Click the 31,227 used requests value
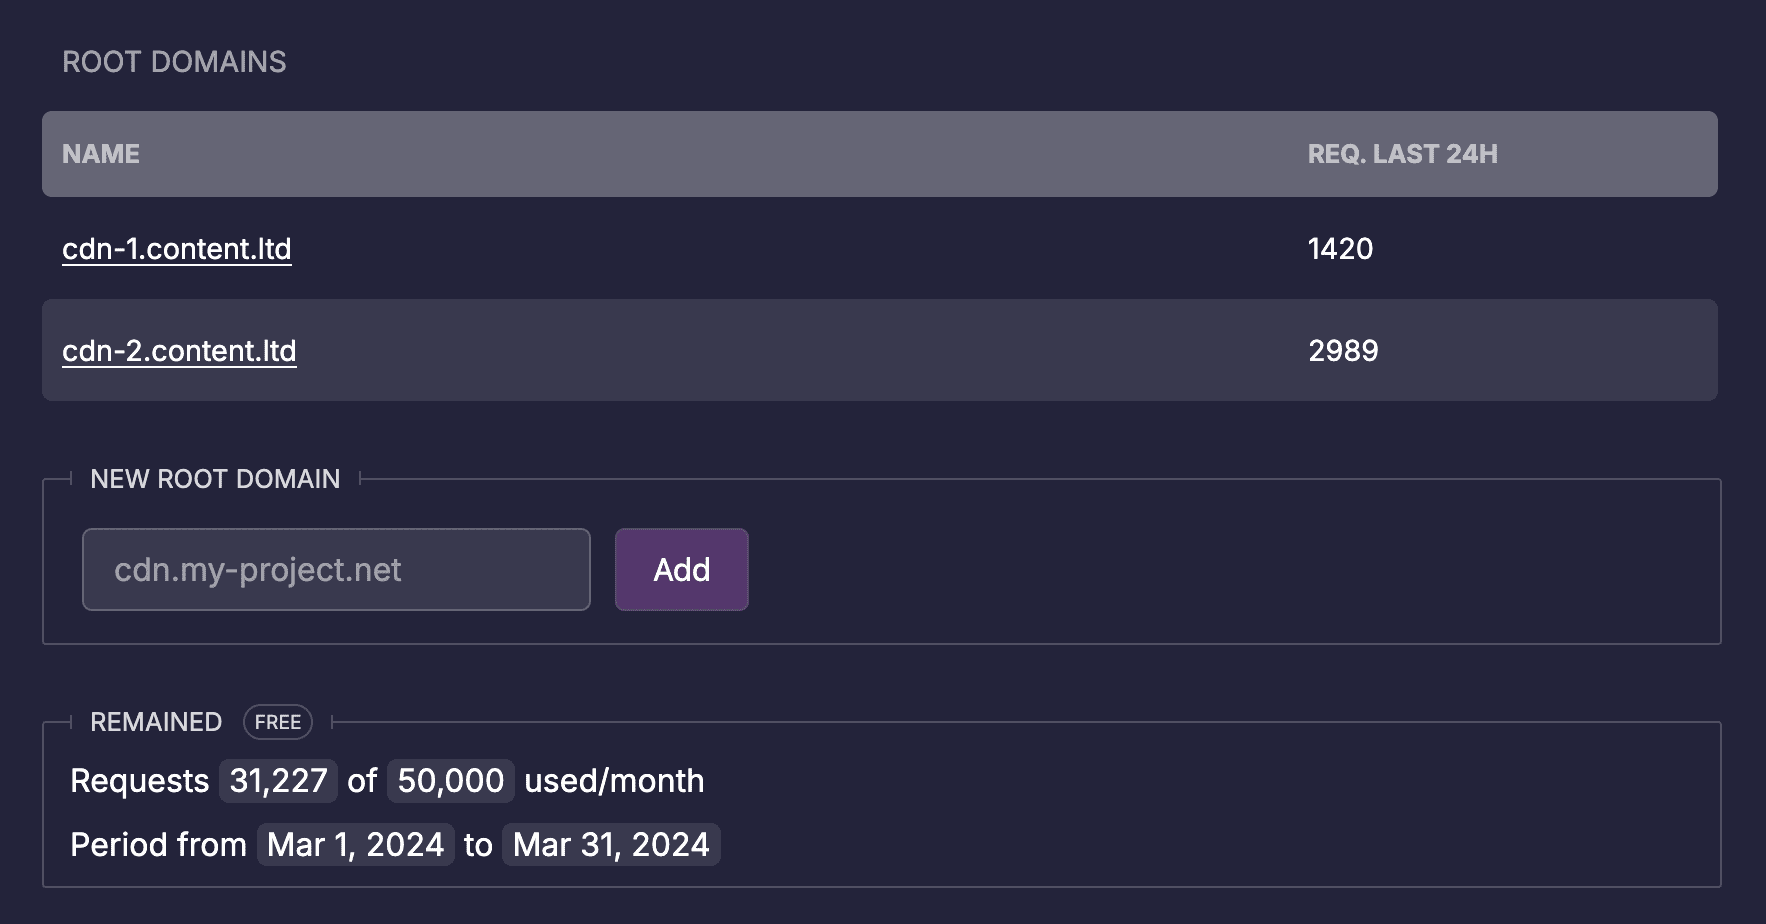The height and width of the screenshot is (924, 1766). click(278, 781)
